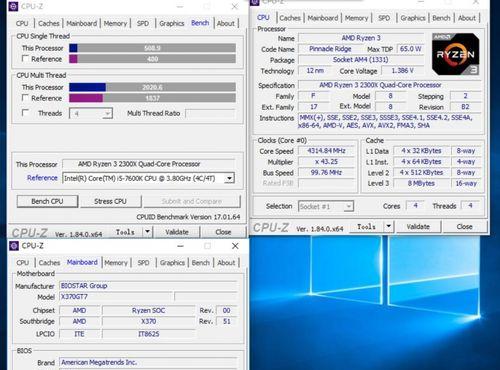Click the multi thread This Processor bar
The image size is (500, 370).
(152, 87)
